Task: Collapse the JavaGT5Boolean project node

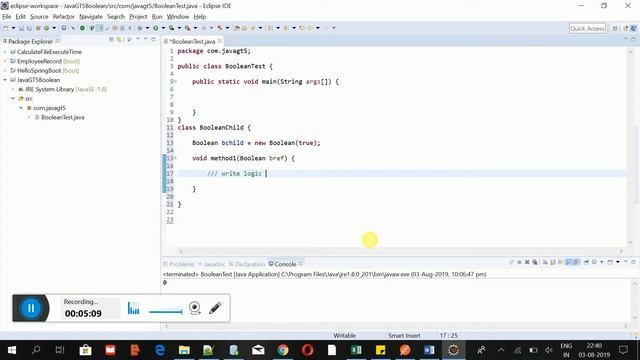Action: tap(5, 80)
